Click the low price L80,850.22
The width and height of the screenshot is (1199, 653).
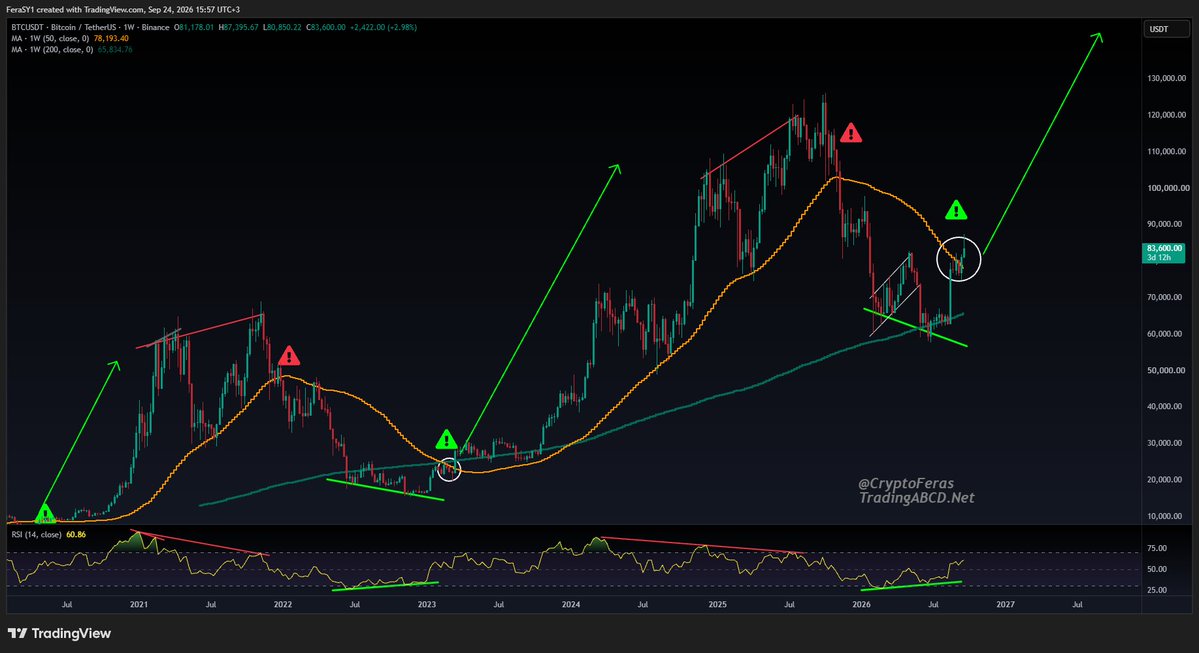point(282,28)
